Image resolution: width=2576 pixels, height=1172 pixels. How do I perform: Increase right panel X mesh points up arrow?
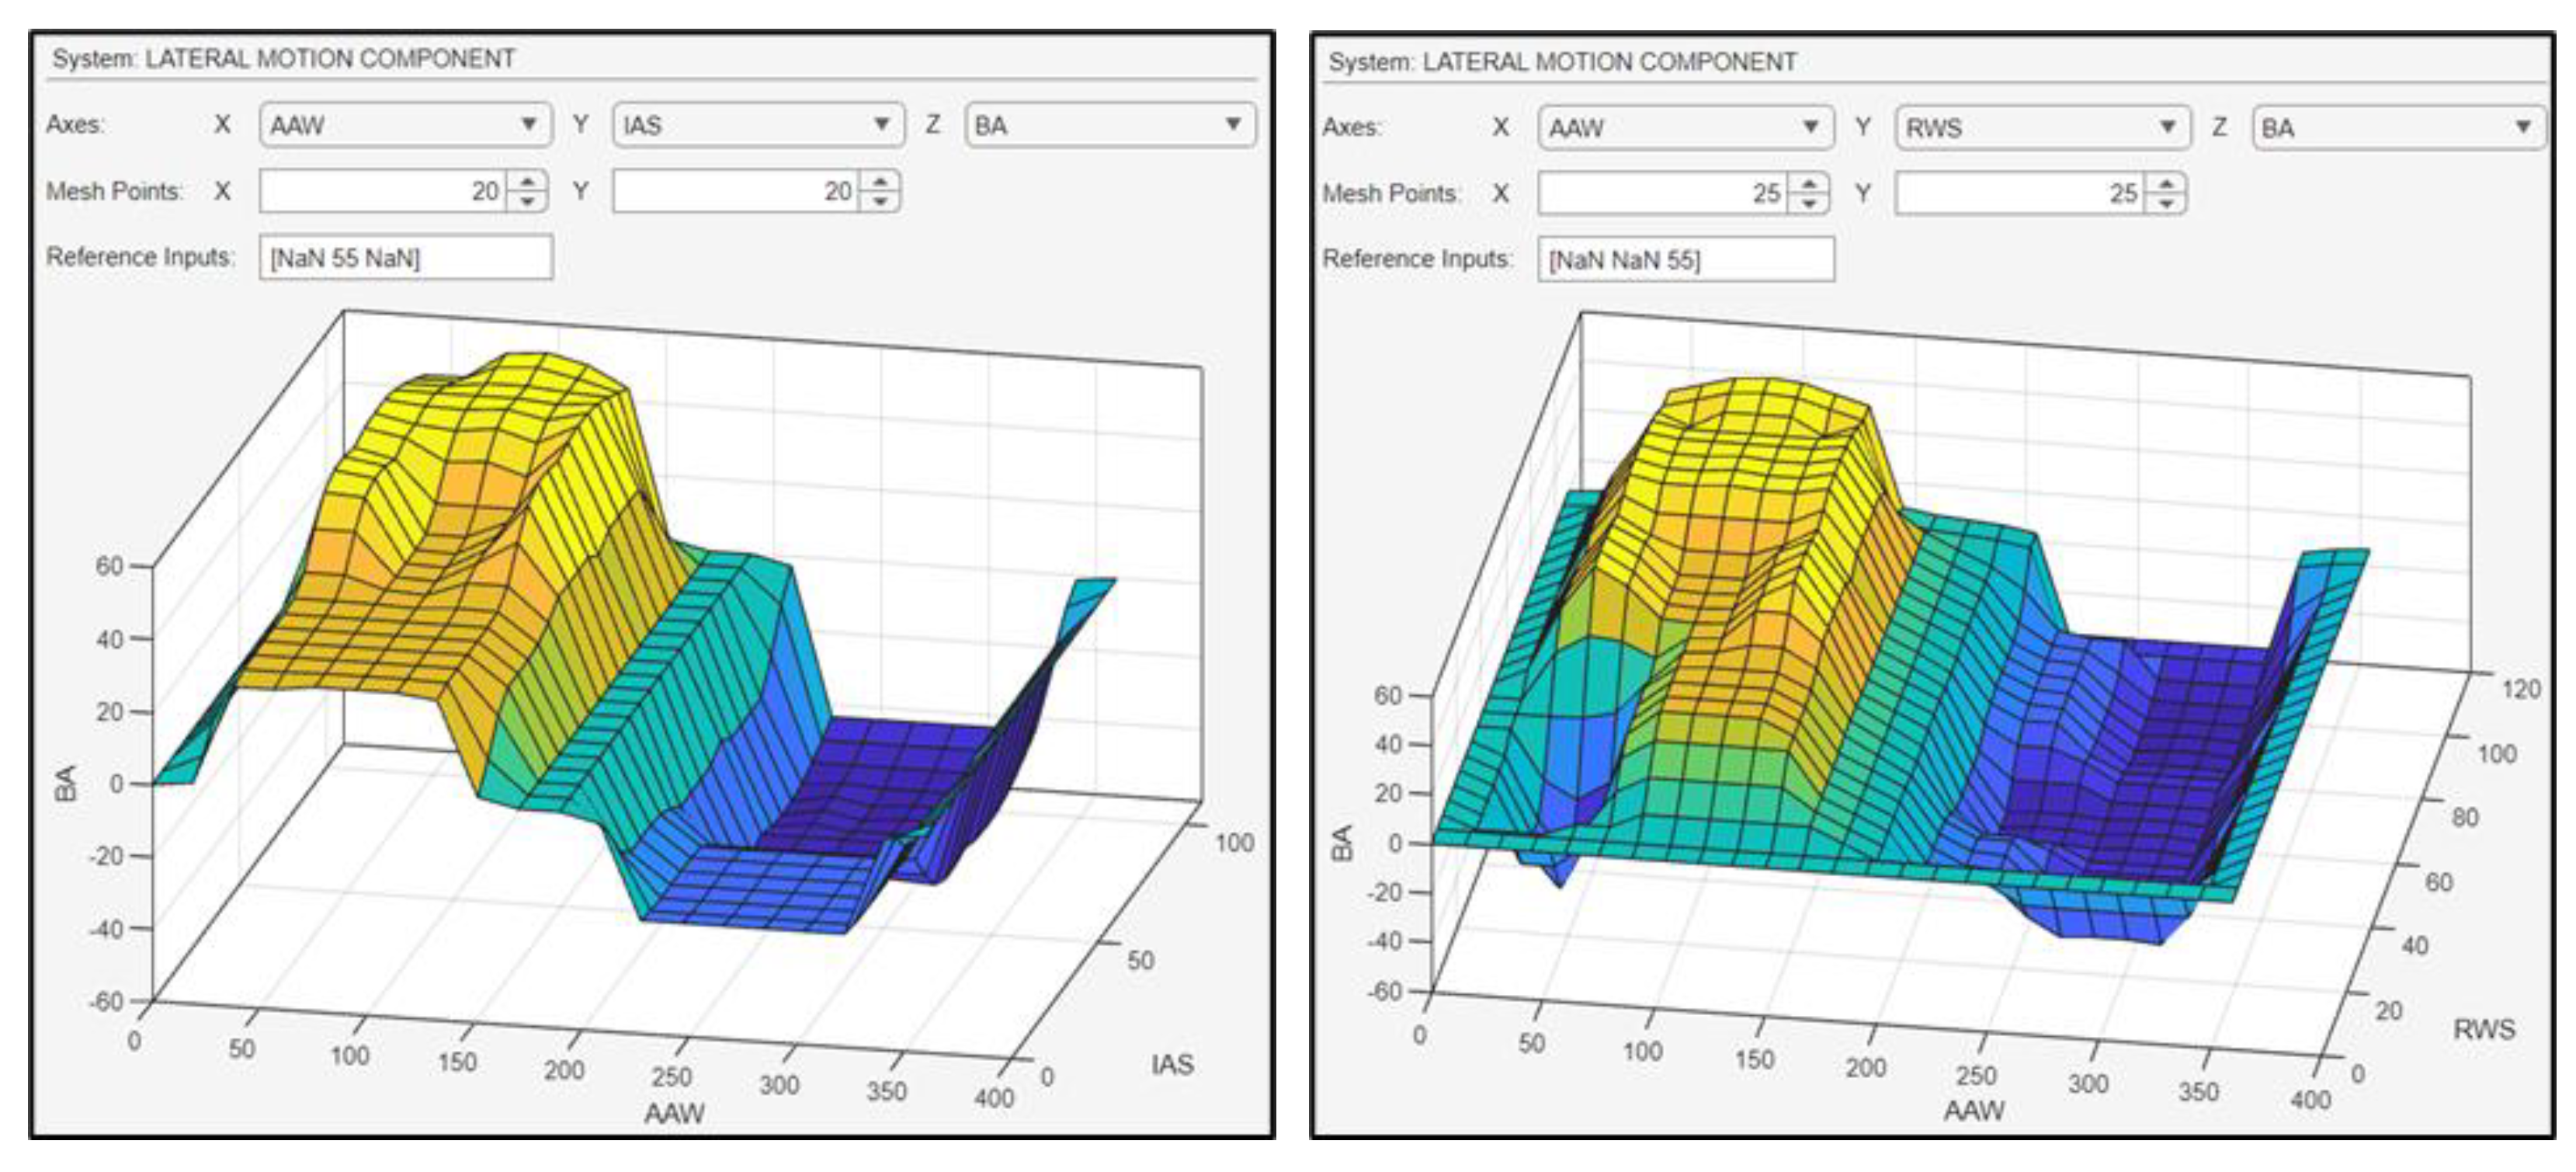click(1809, 183)
